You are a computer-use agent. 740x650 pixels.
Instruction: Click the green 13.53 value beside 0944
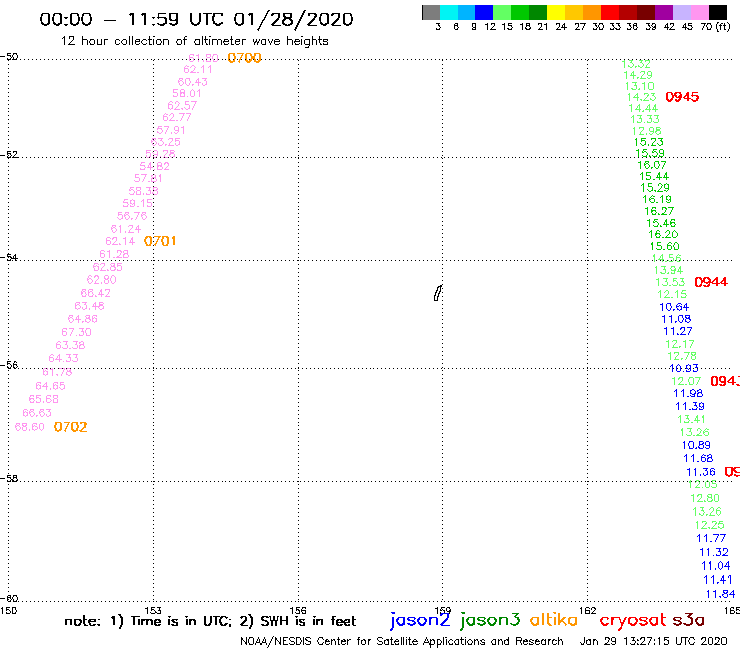(670, 282)
